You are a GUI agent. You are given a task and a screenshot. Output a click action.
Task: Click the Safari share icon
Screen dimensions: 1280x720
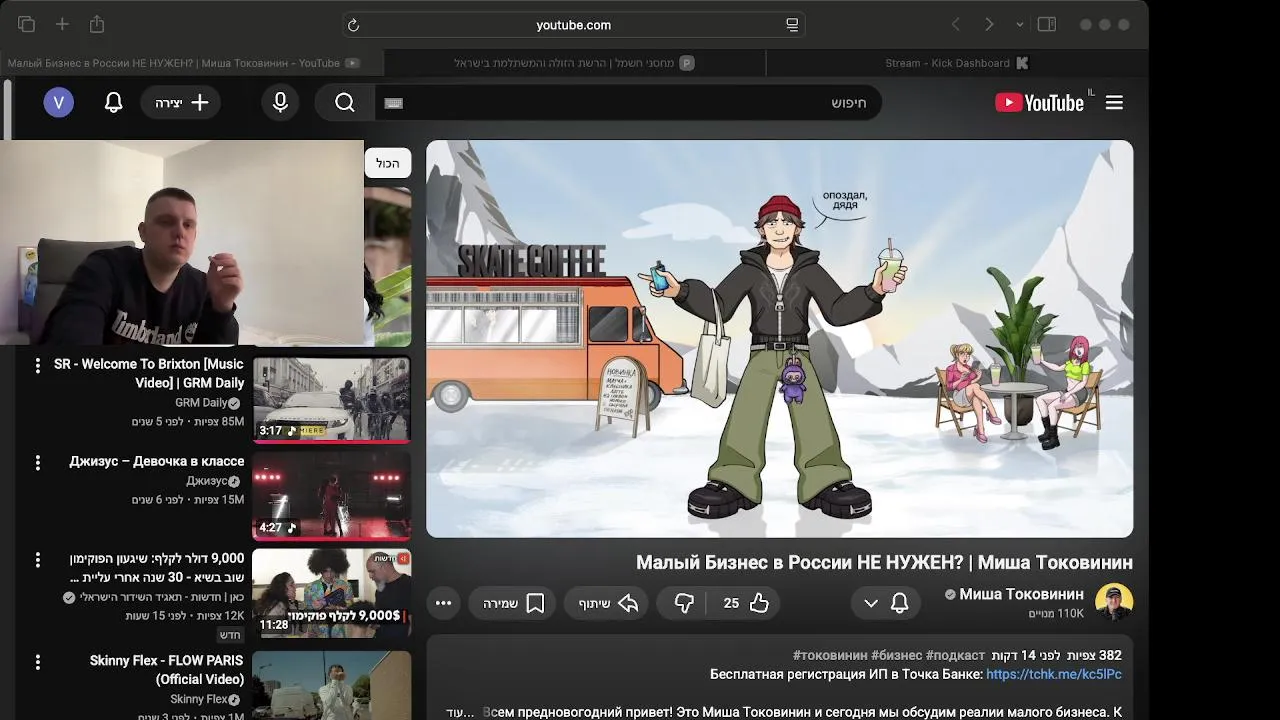(x=97, y=24)
